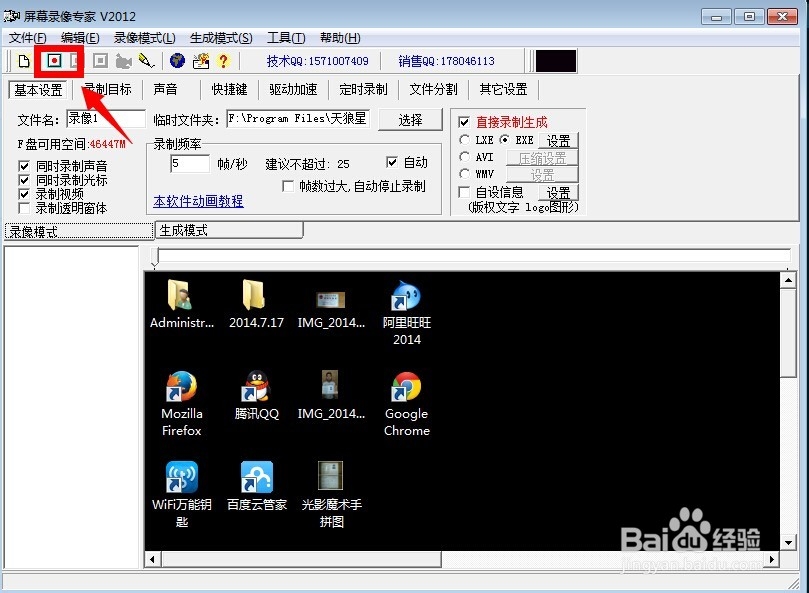The height and width of the screenshot is (593, 809).
Task: Click the black preview box in toolbar
Action: [556, 61]
